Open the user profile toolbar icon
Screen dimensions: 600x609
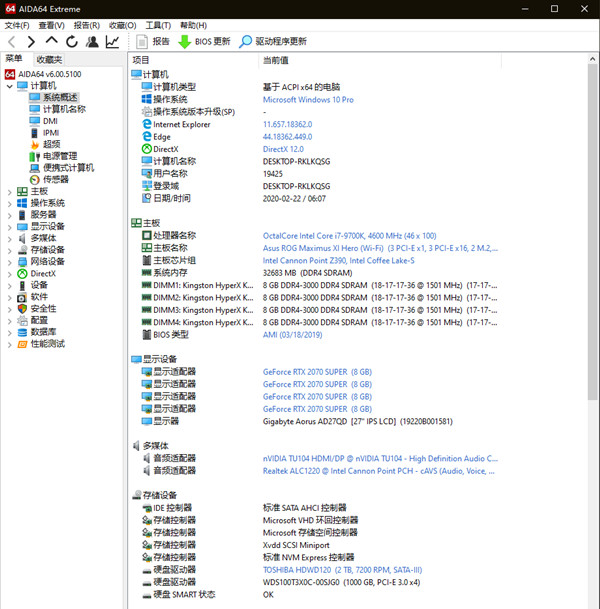click(92, 42)
